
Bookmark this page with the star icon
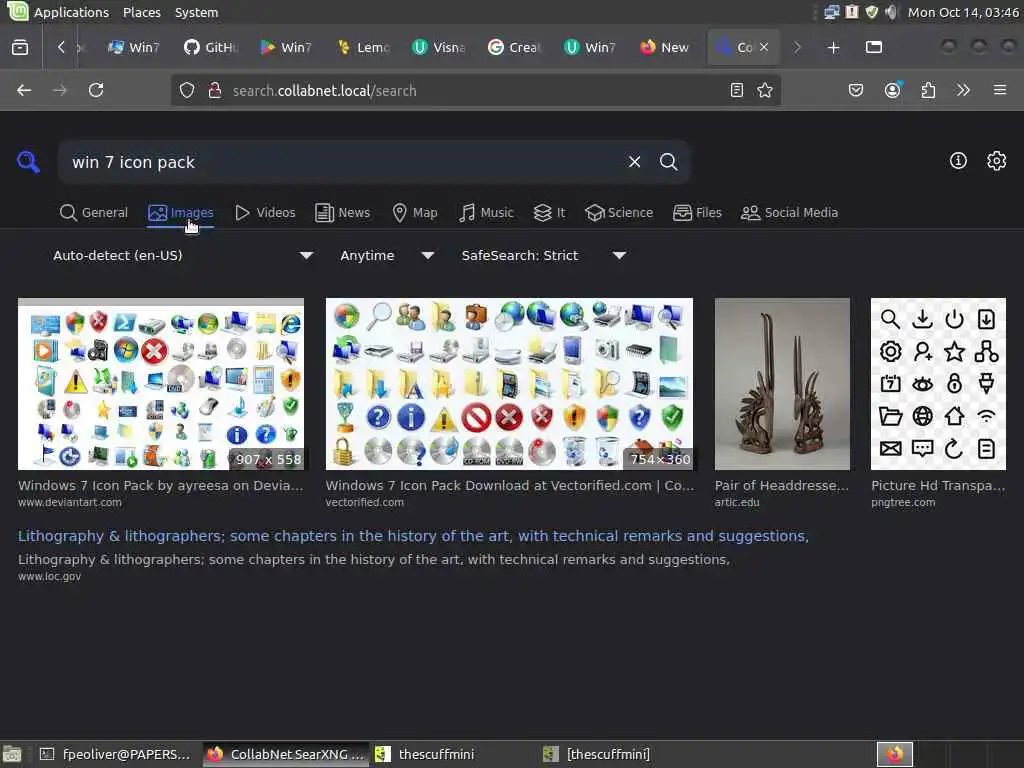[x=765, y=90]
